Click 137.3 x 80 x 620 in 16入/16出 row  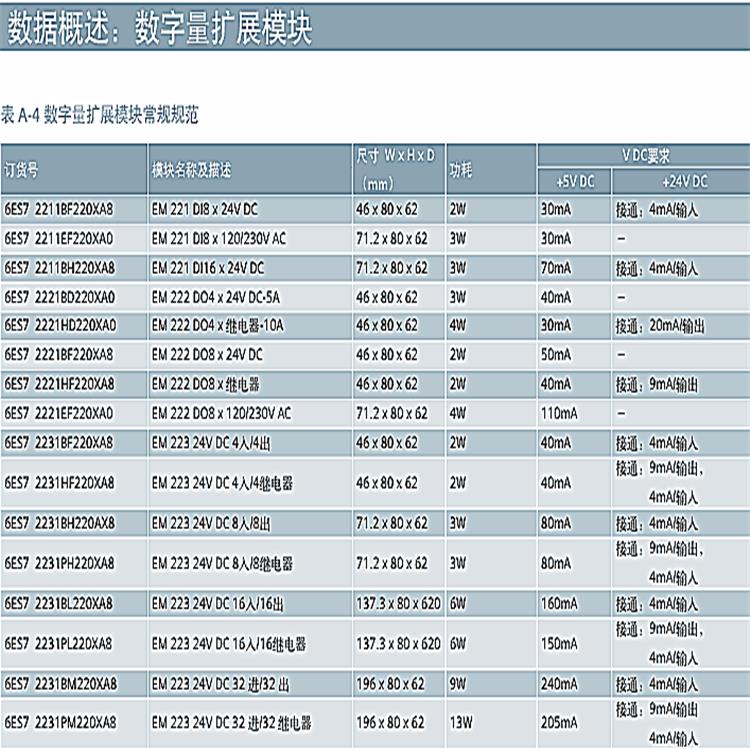click(x=398, y=604)
